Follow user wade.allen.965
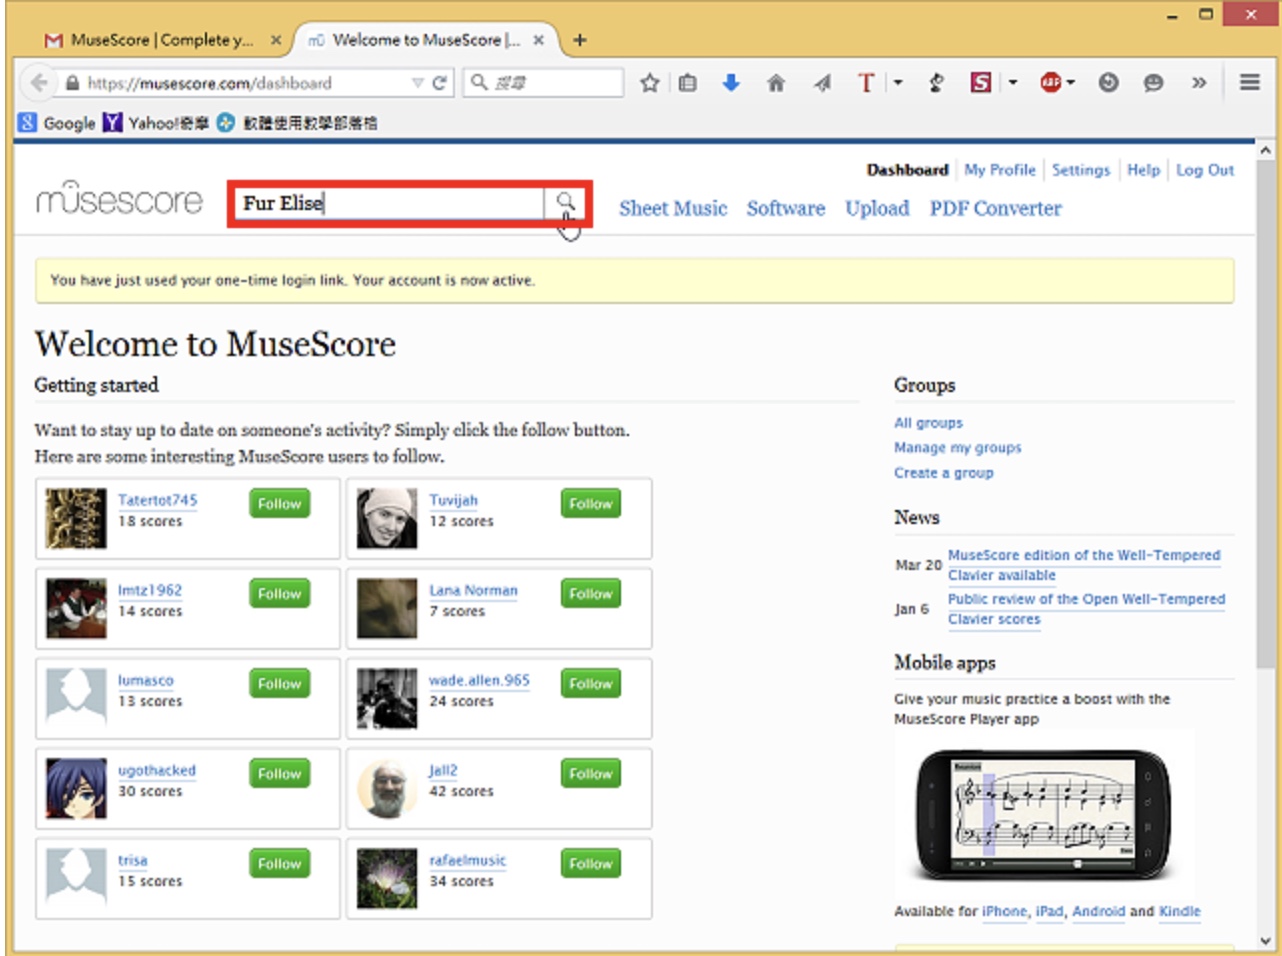Image resolution: width=1282 pixels, height=956 pixels. point(590,684)
